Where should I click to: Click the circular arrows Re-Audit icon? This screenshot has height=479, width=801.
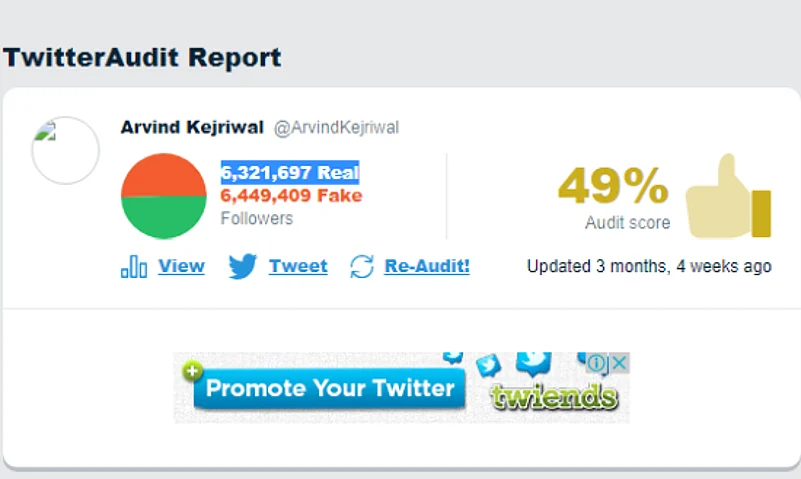pos(361,267)
